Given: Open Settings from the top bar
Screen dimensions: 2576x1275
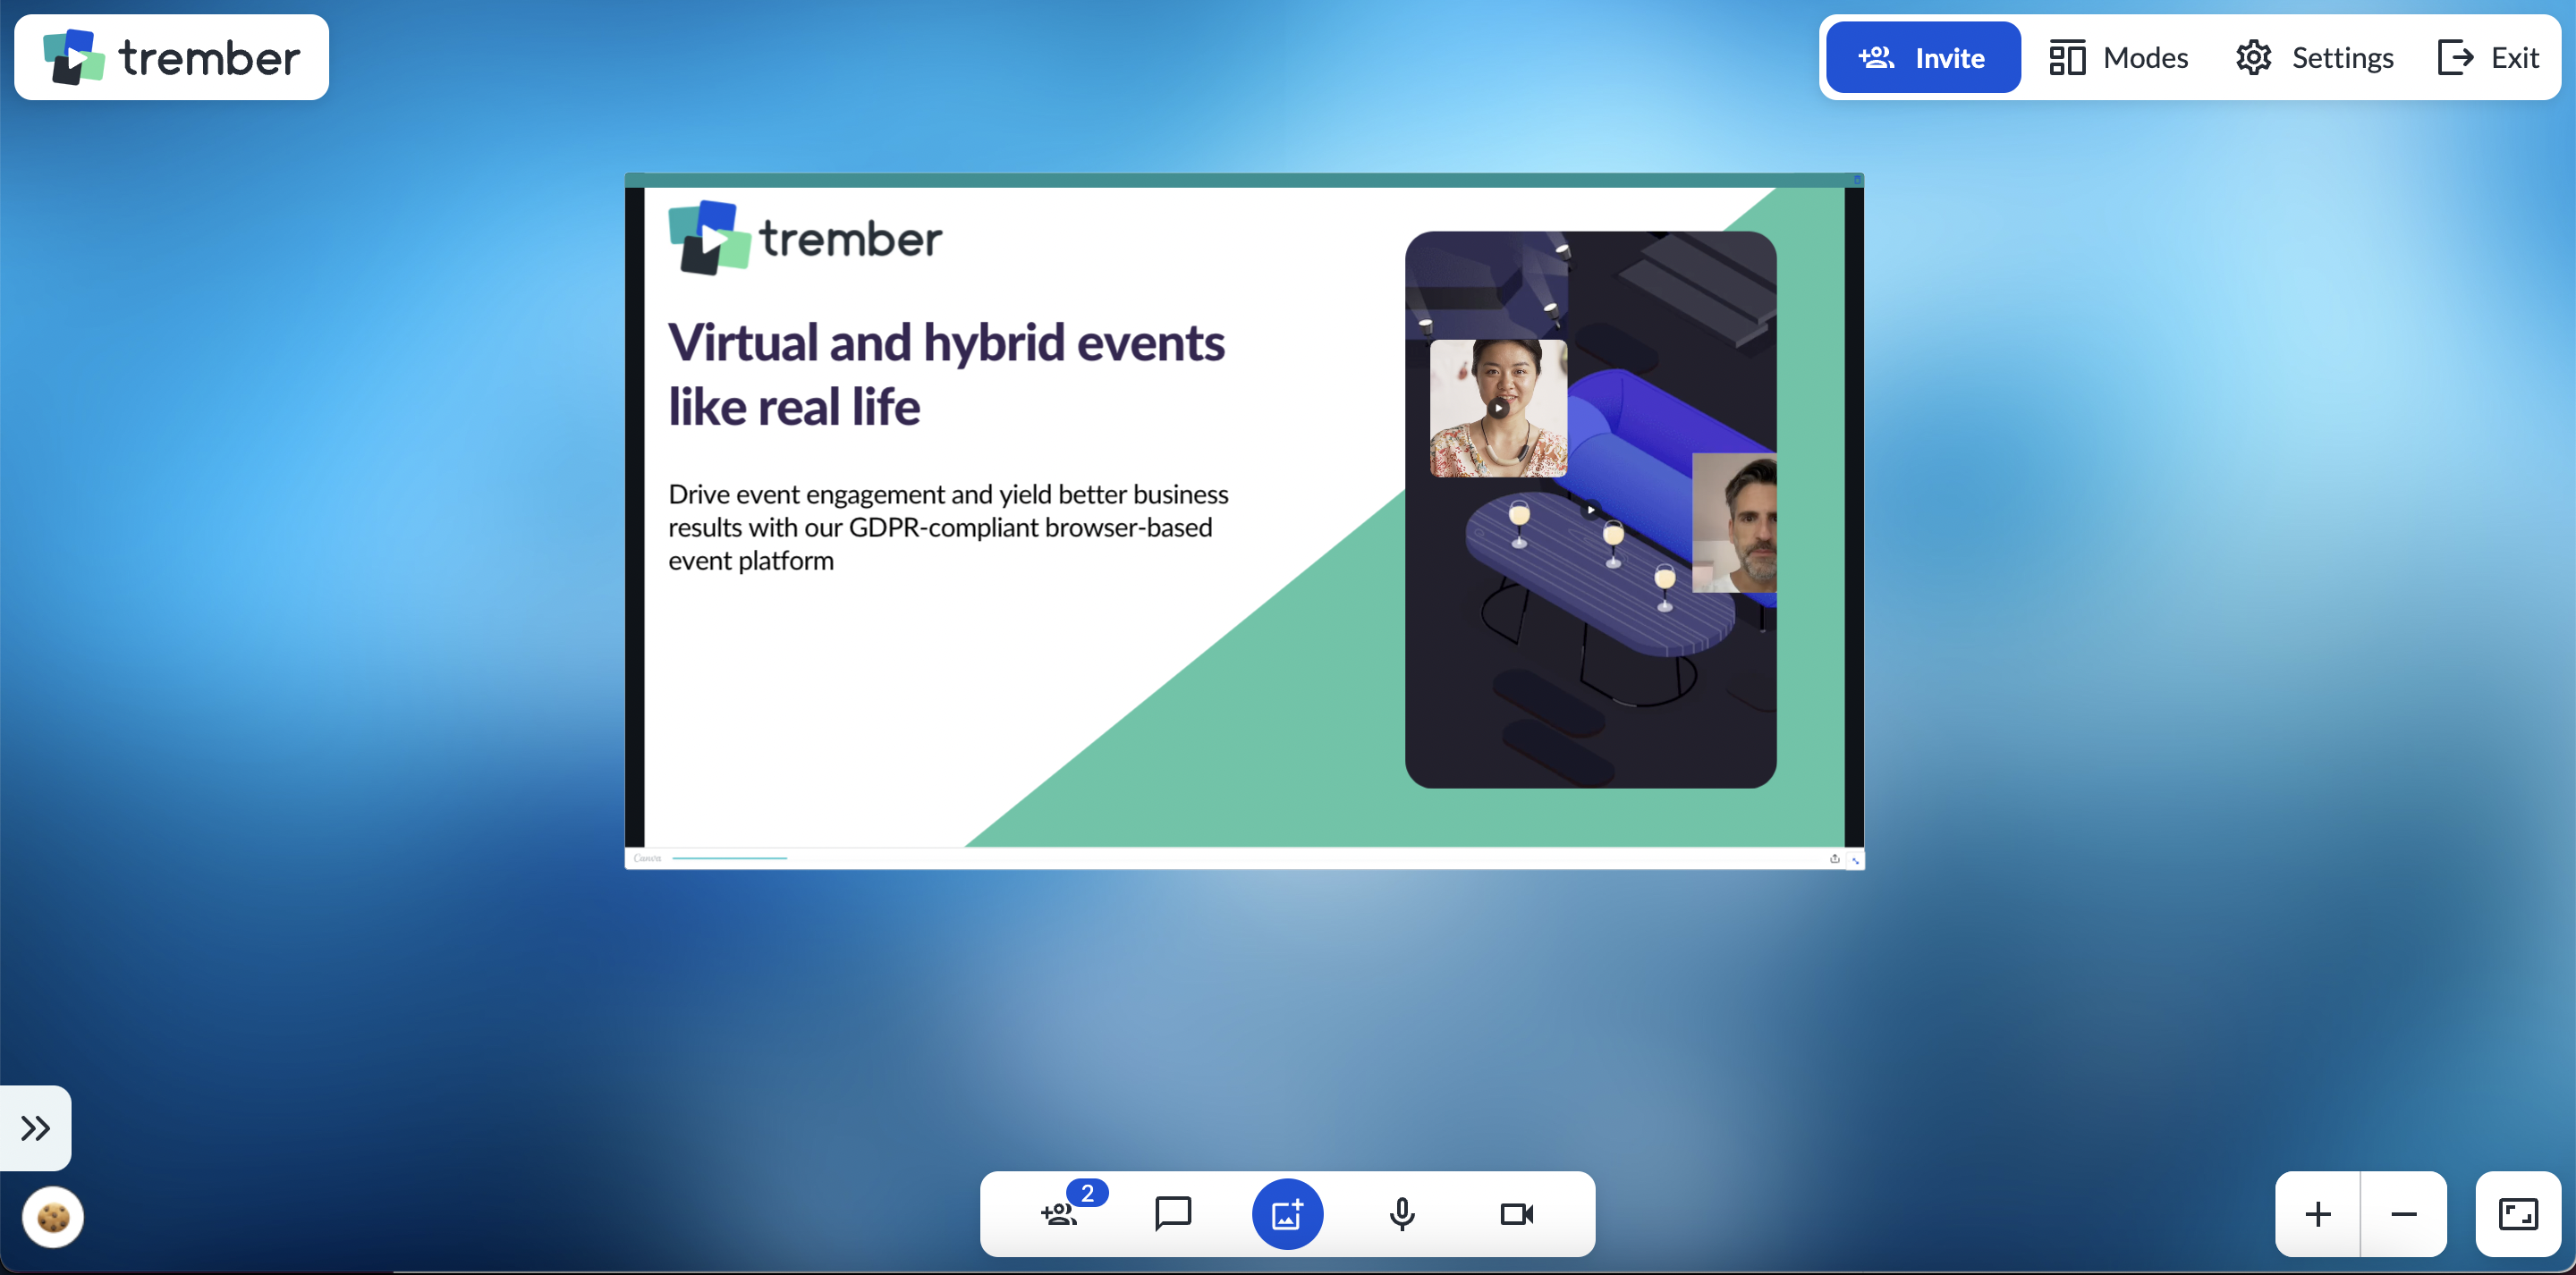Looking at the screenshot, I should [x=2314, y=58].
